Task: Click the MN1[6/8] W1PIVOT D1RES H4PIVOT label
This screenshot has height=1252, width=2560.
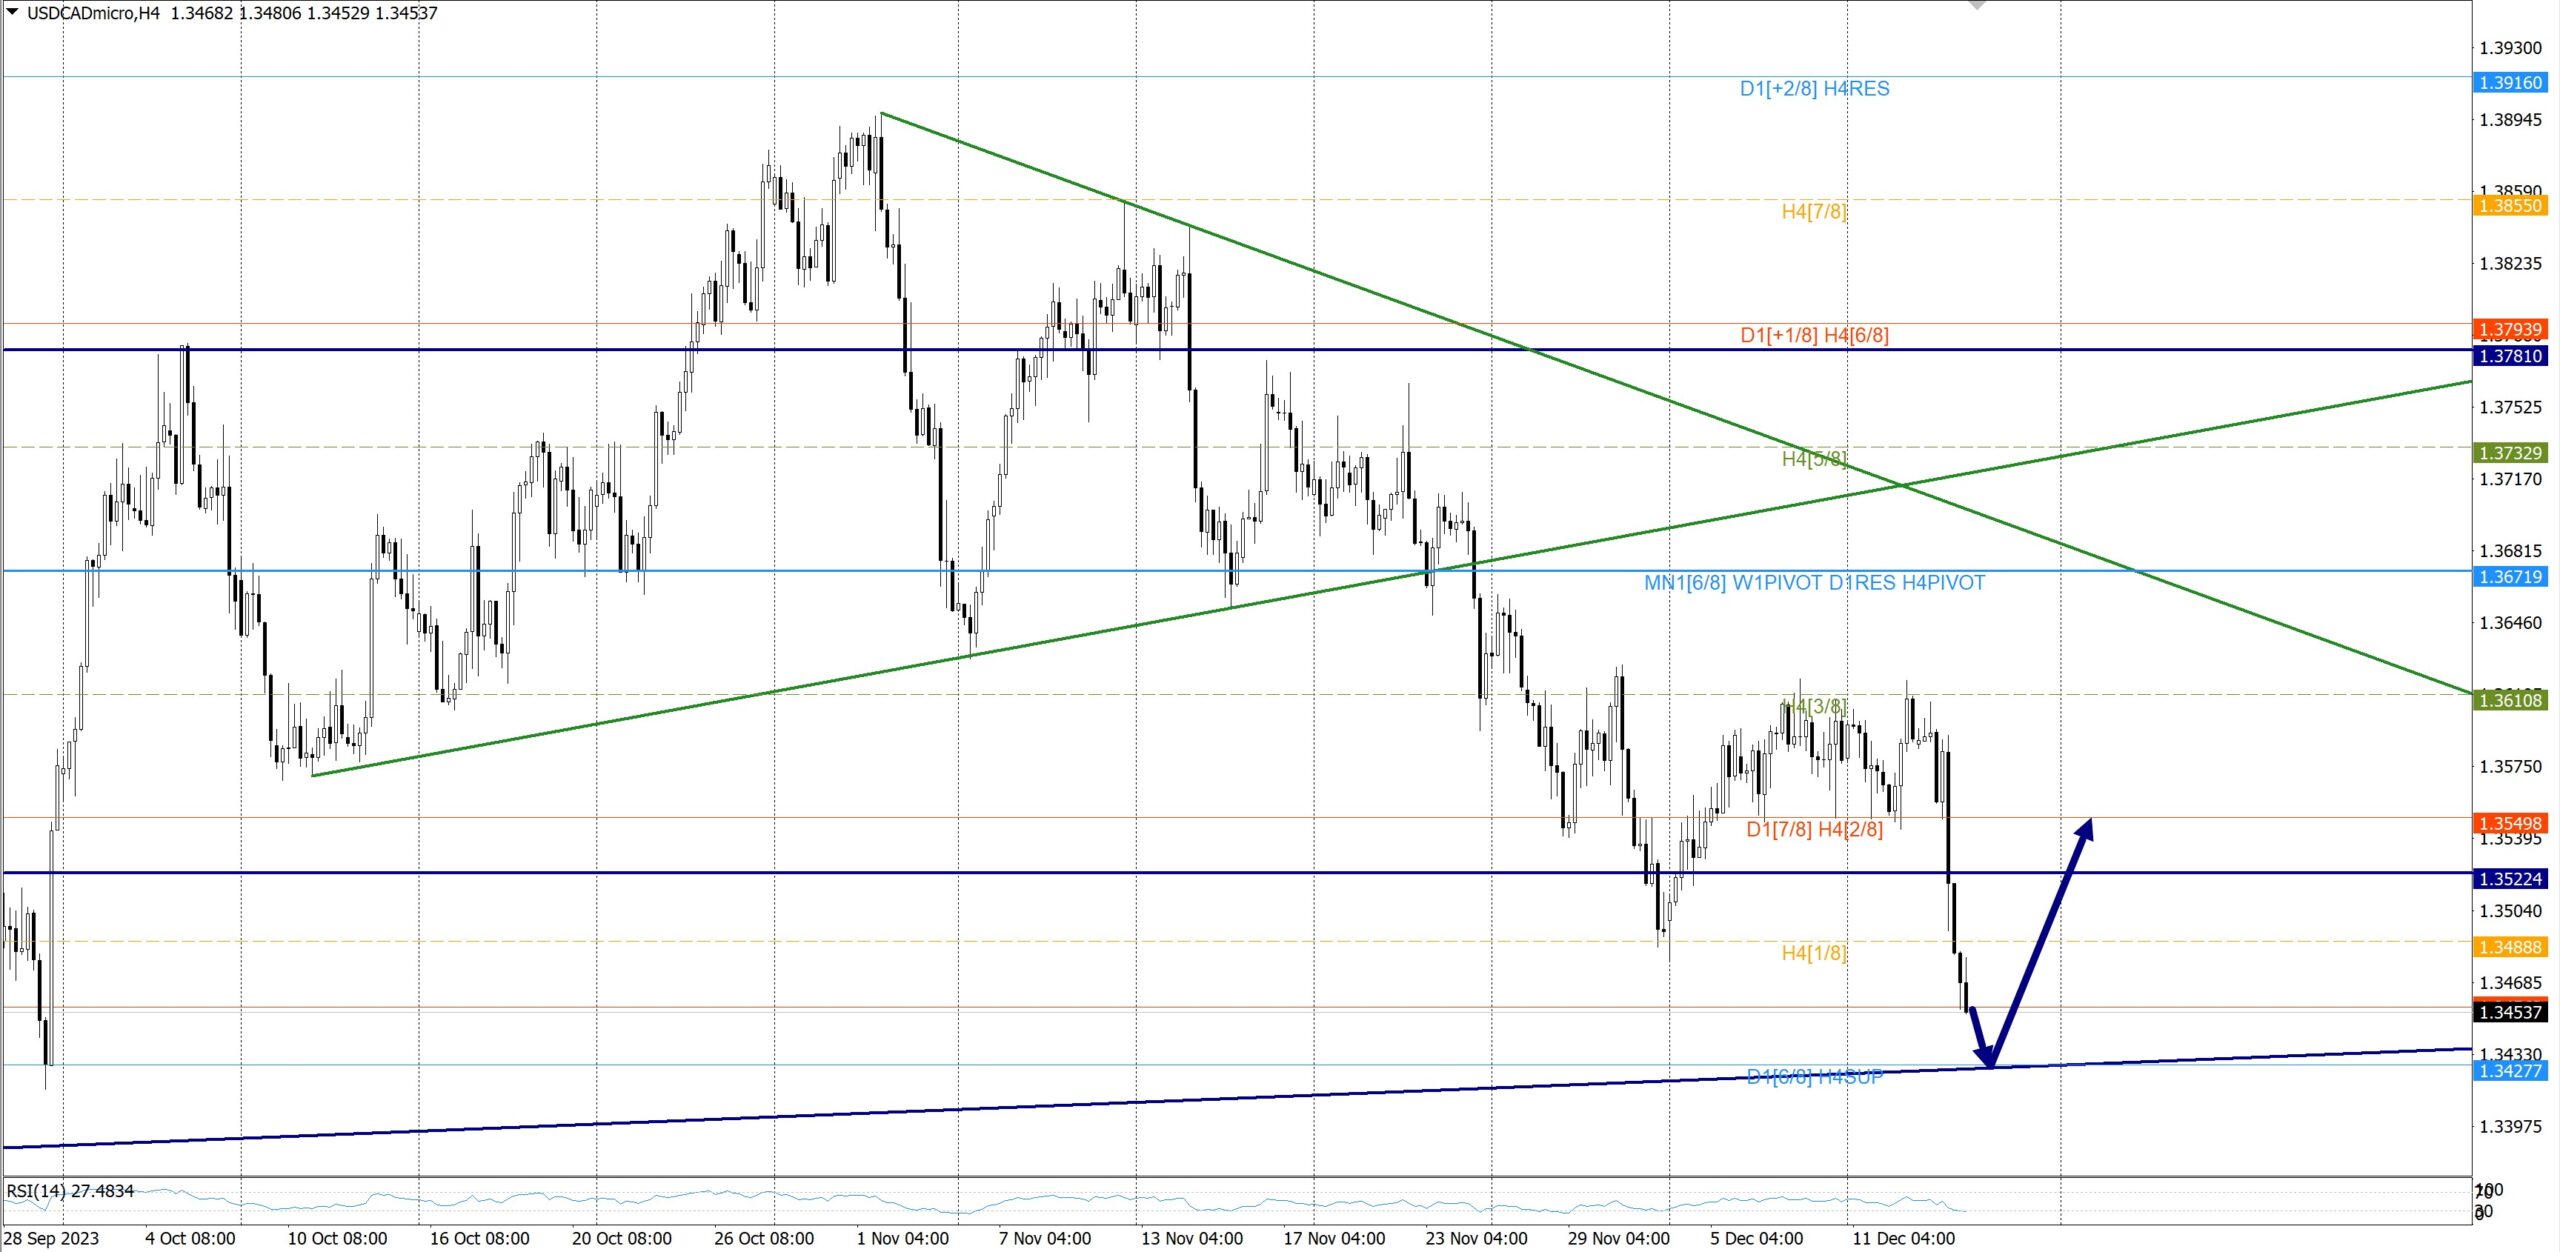Action: 1814,583
